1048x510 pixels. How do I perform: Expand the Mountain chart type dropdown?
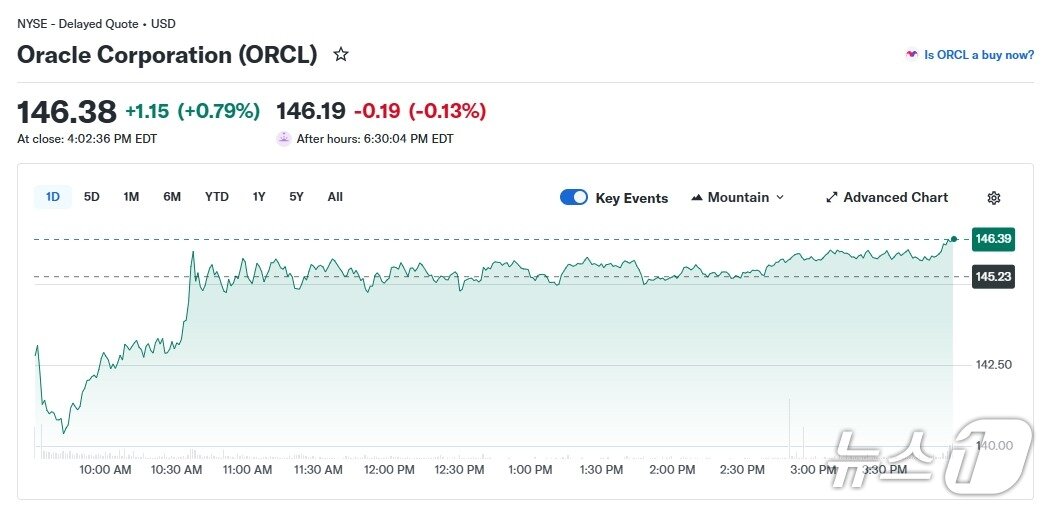[x=780, y=198]
